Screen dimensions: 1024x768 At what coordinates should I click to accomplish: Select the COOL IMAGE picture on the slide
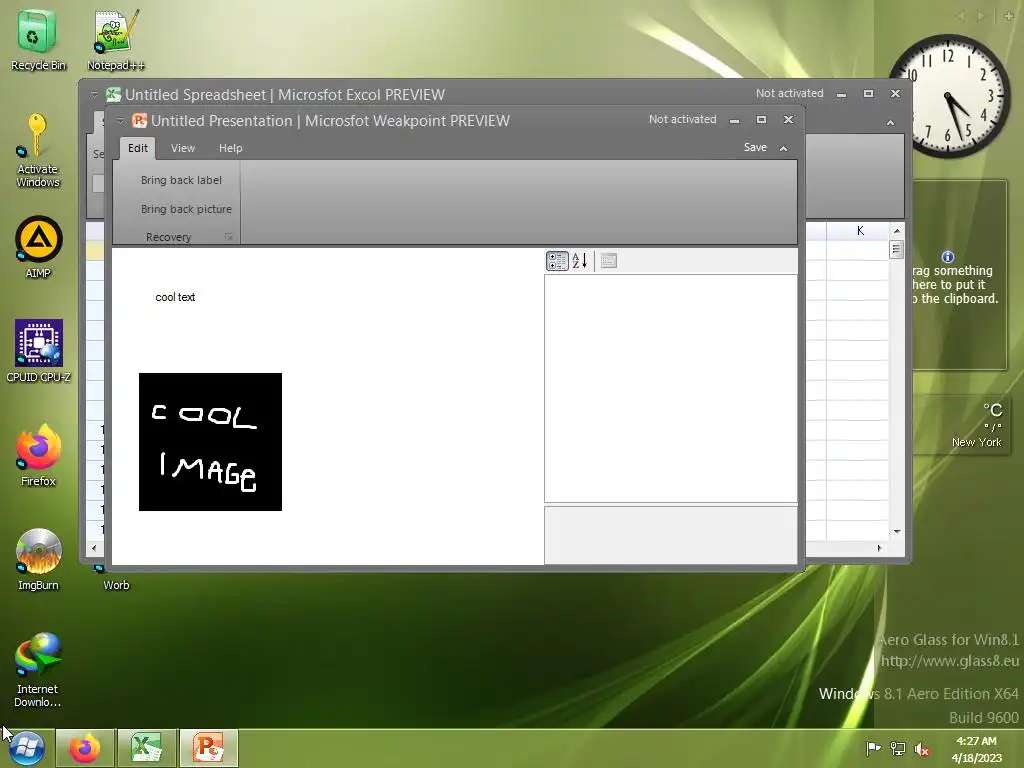[210, 442]
